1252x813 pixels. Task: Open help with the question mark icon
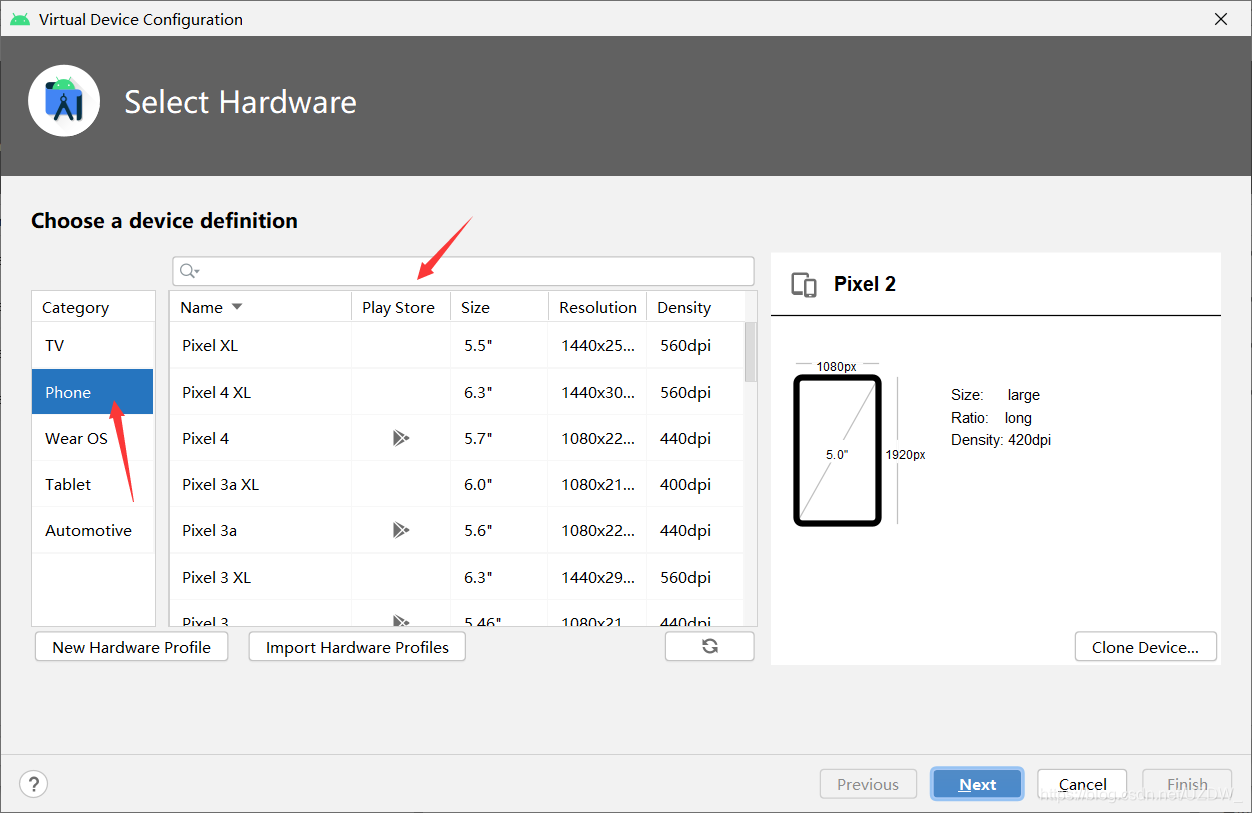click(34, 783)
